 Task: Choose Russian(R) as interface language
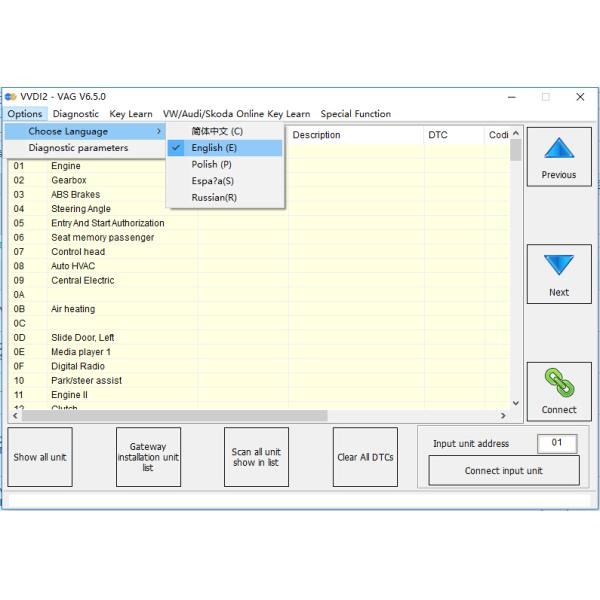pos(214,197)
